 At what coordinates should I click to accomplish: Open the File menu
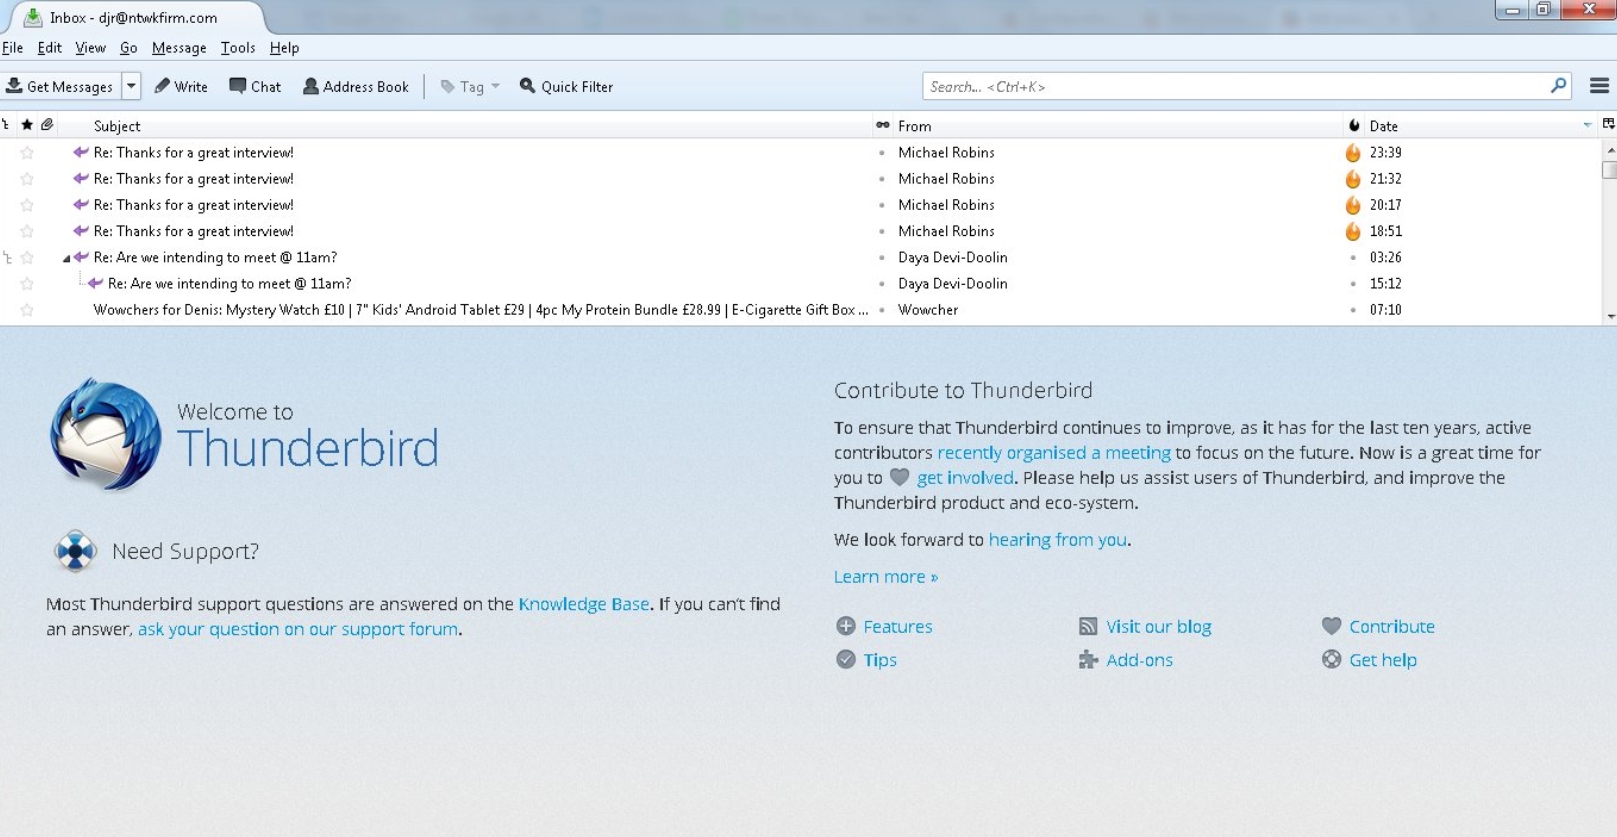point(13,48)
